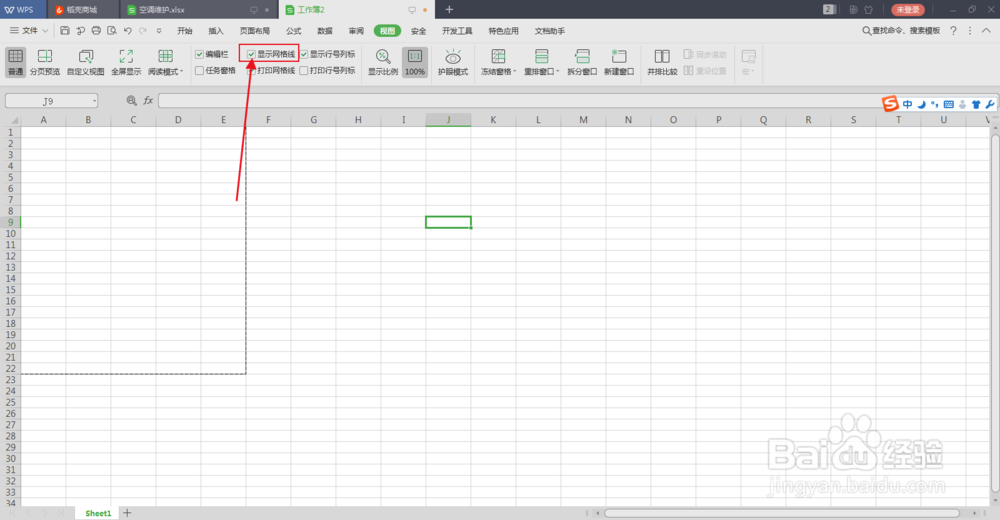1000x520 pixels.
Task: Click the vertical scrollbar on the right
Action: pos(995,313)
